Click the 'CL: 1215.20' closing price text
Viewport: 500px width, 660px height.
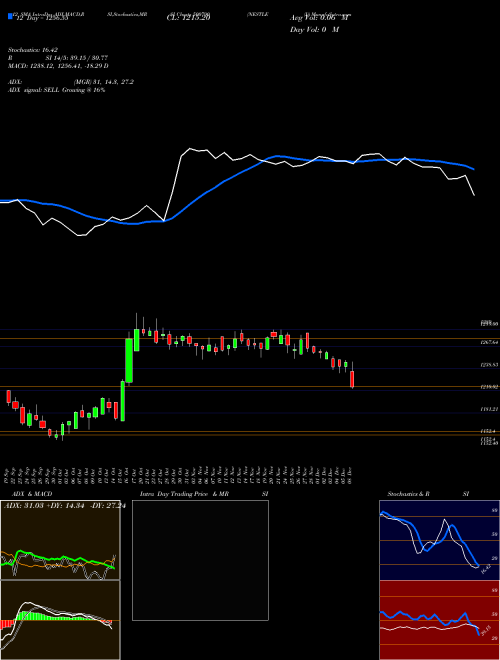[x=189, y=18]
